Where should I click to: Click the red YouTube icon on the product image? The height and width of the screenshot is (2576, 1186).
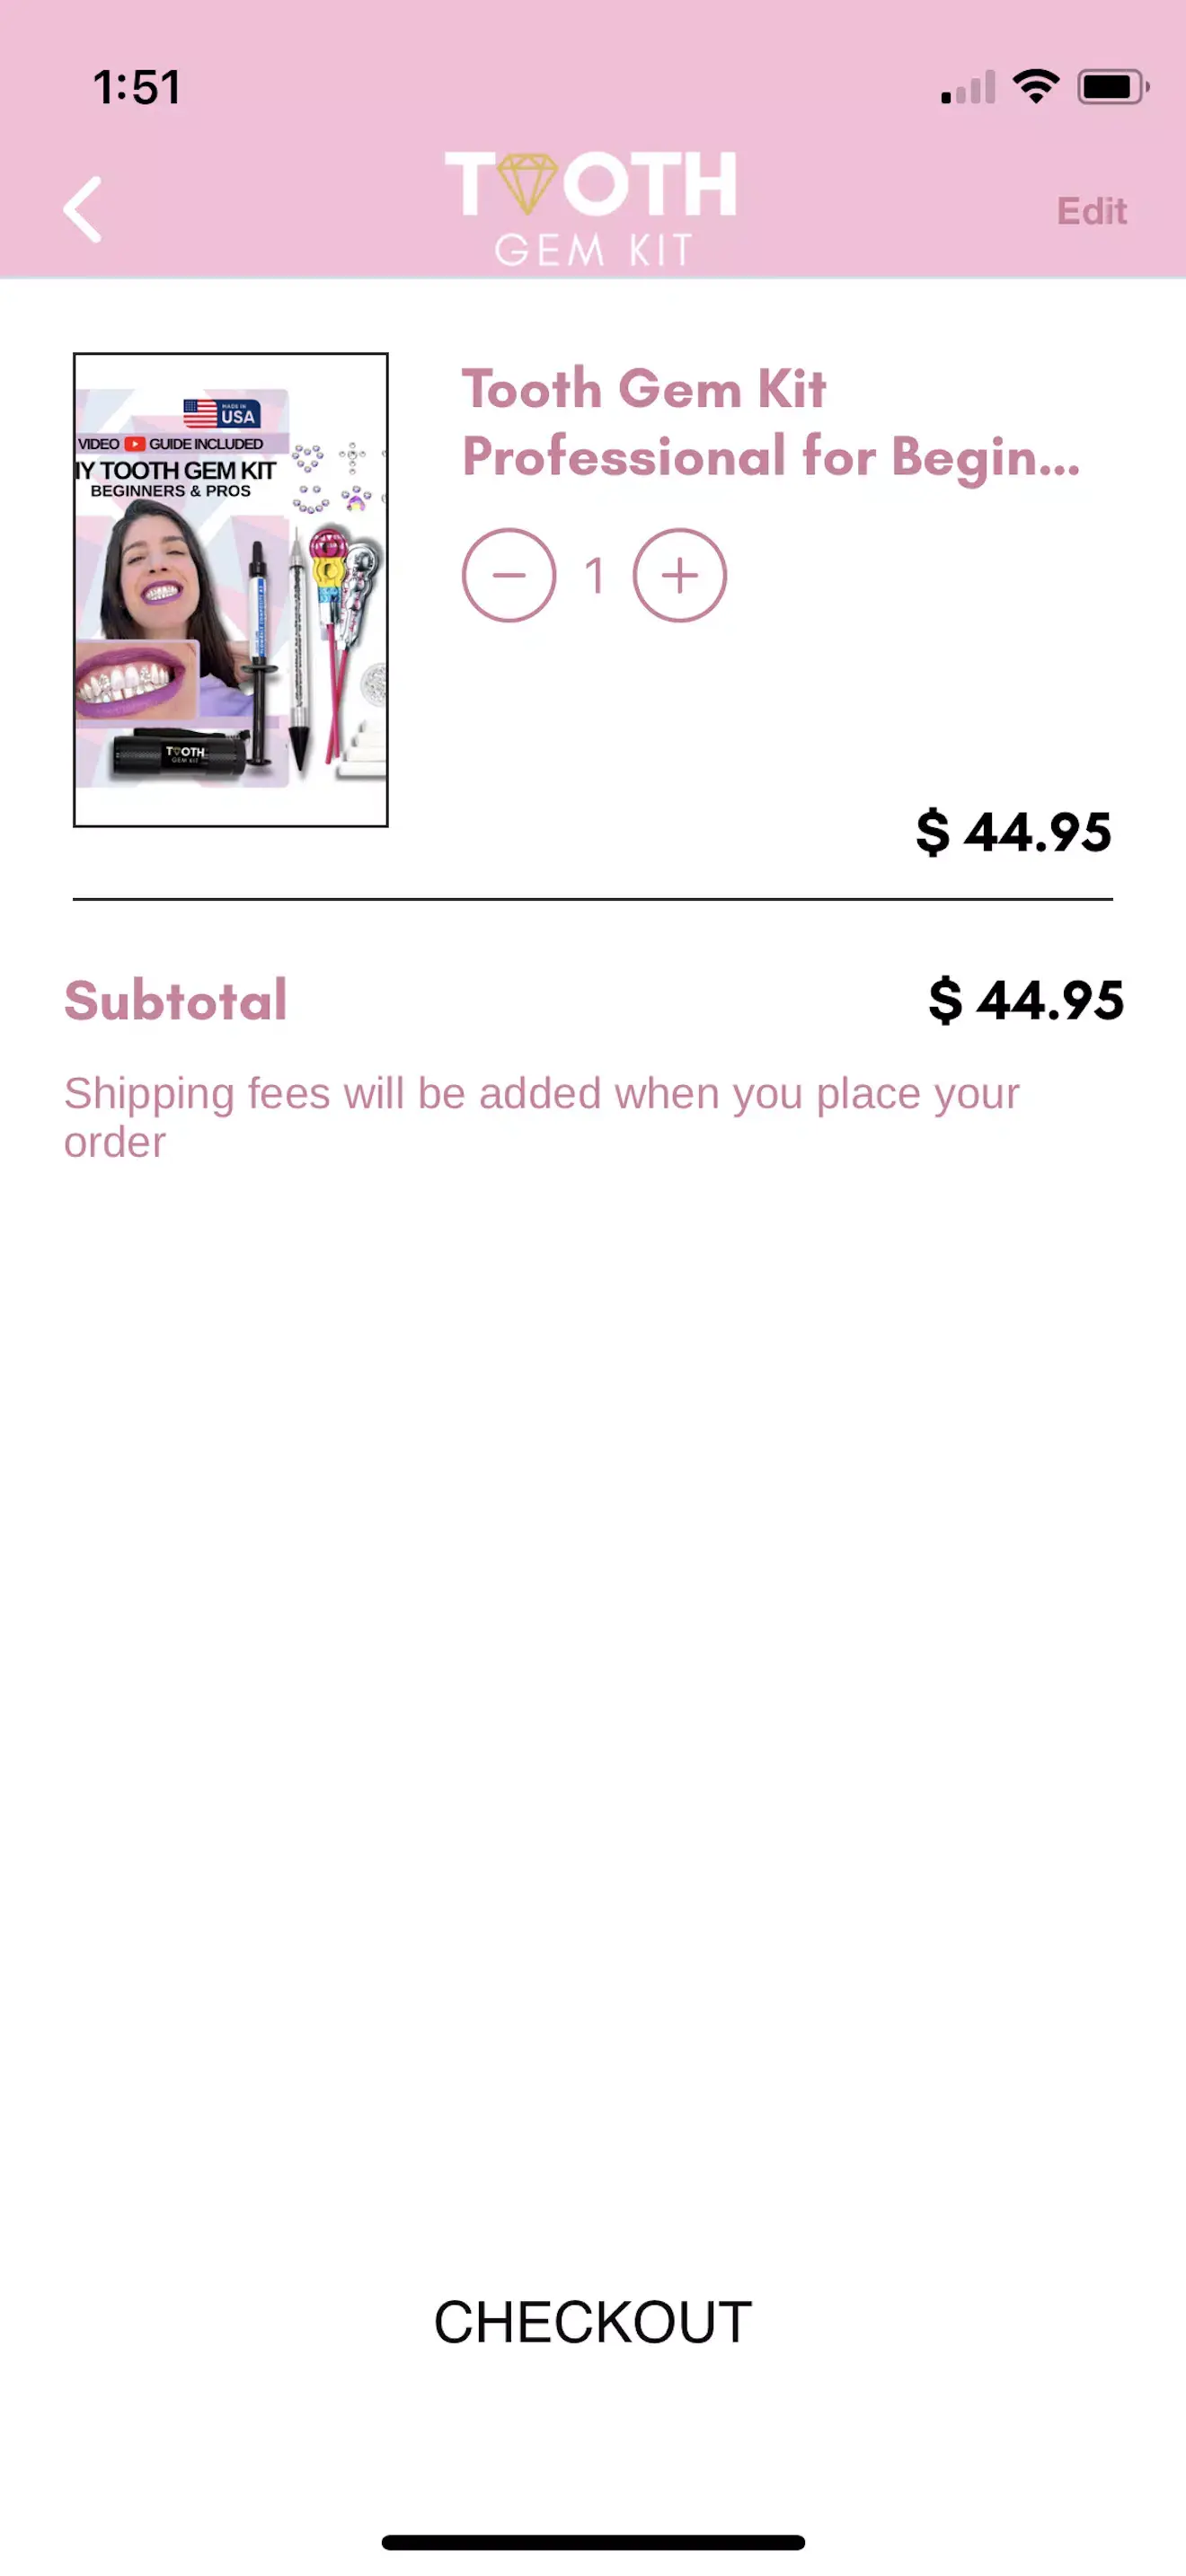tap(134, 444)
